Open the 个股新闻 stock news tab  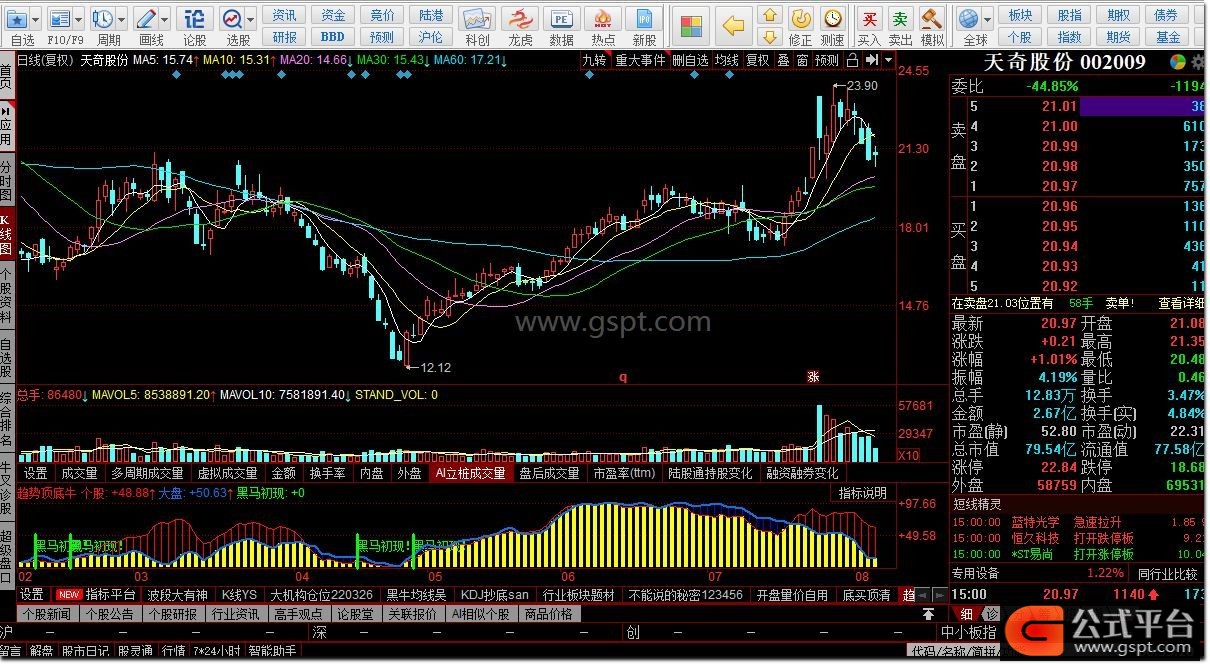pos(46,614)
